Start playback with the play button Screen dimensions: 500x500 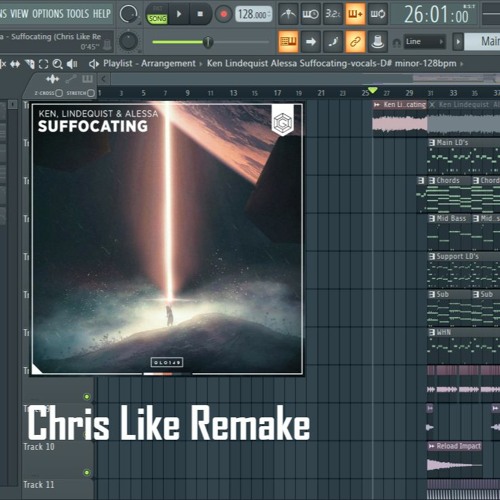tap(179, 14)
